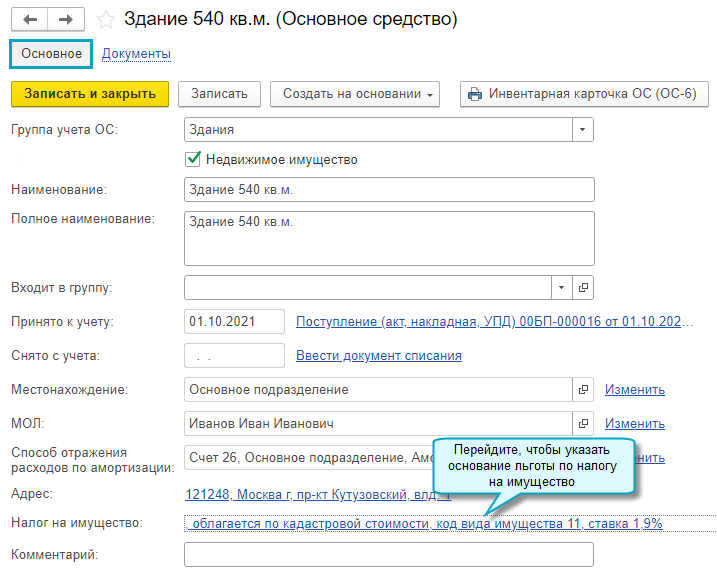This screenshot has width=717, height=574.
Task: Click Изменить link next to Местонахождение
Action: coord(634,390)
